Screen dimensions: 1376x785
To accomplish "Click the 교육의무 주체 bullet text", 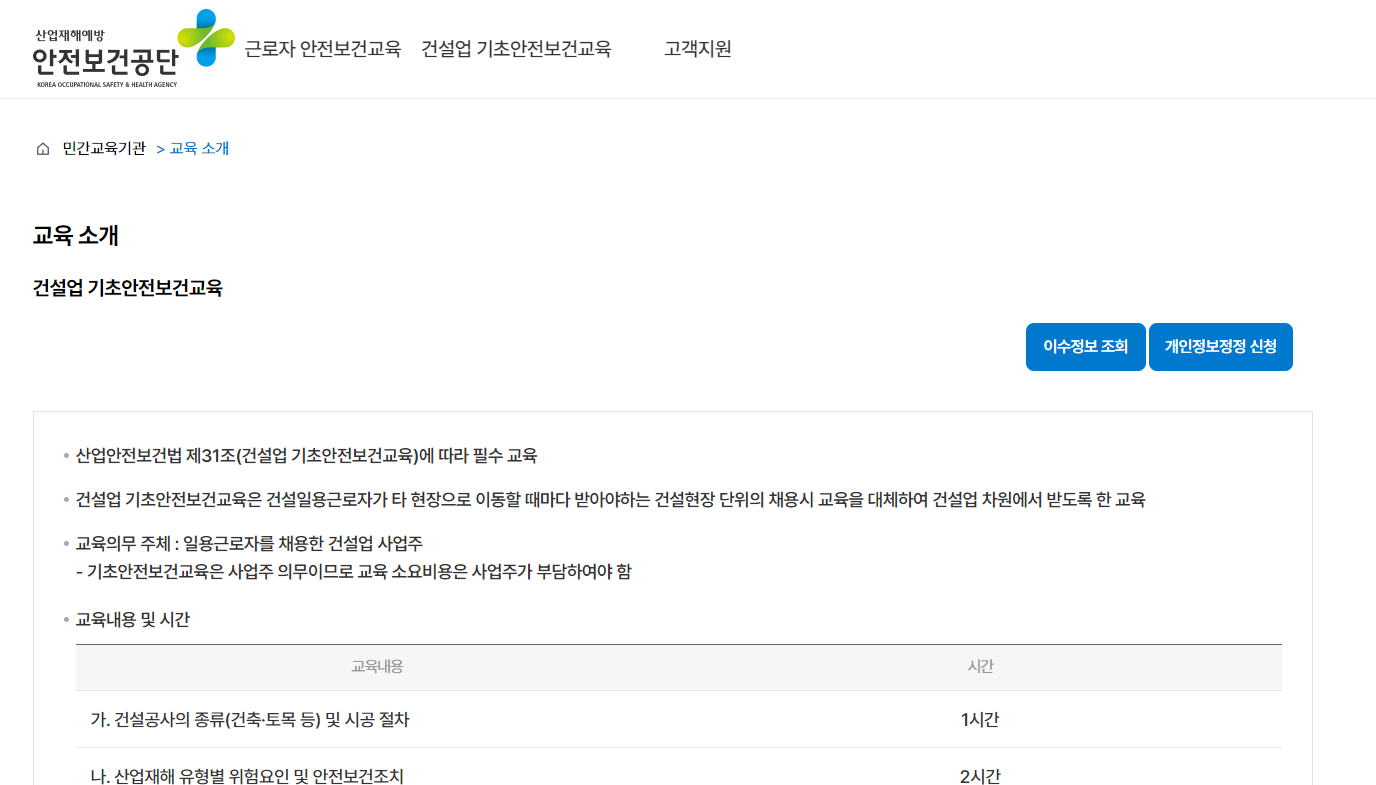I will (x=249, y=544).
